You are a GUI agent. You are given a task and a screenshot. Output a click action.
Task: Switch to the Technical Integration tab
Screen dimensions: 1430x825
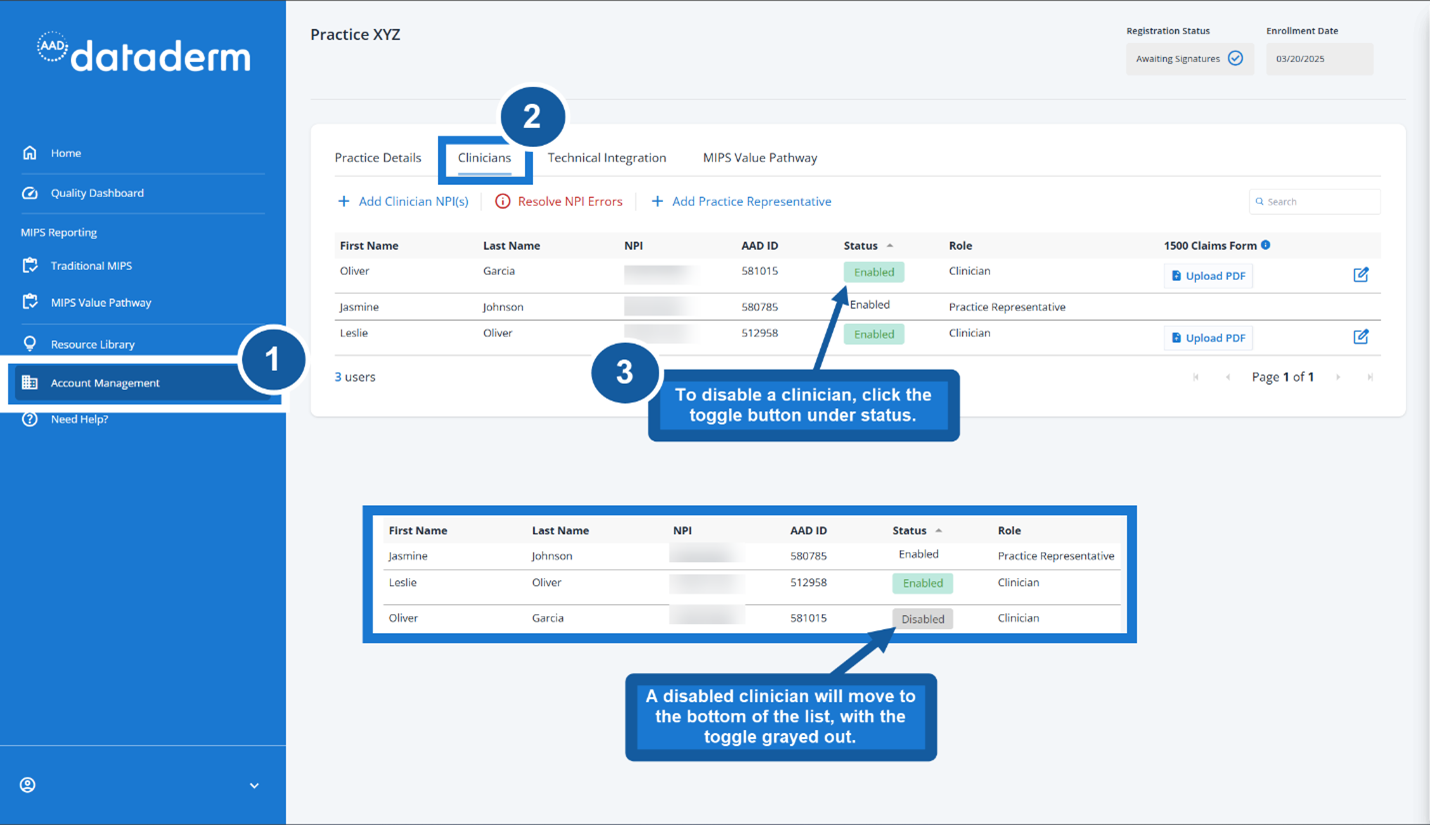(x=607, y=157)
